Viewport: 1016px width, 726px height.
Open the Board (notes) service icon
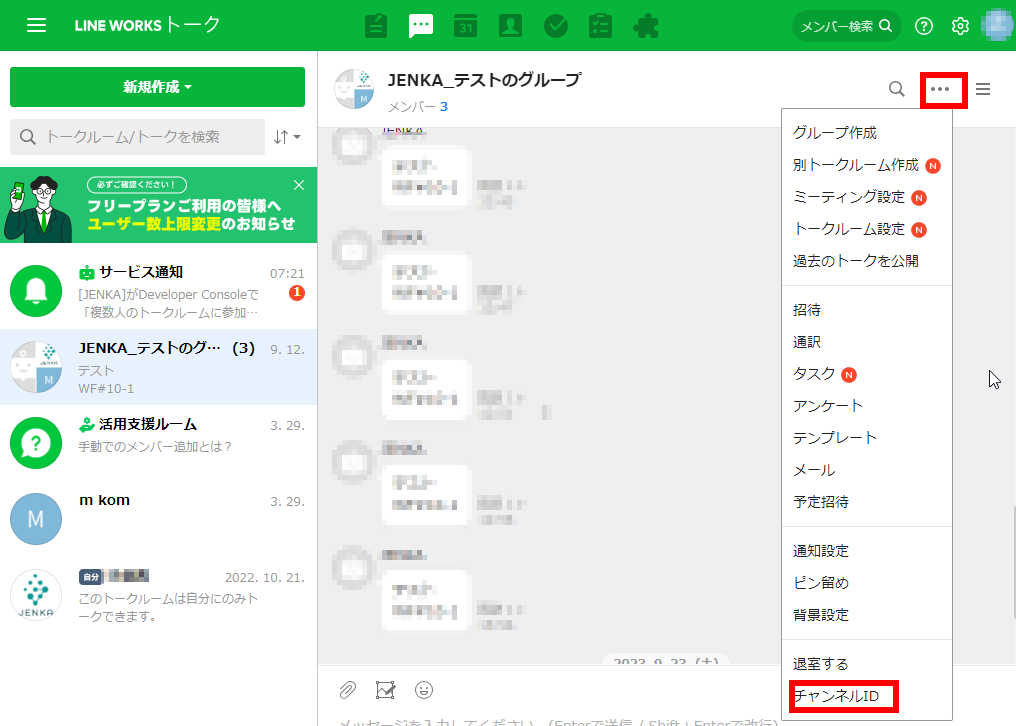click(x=376, y=26)
